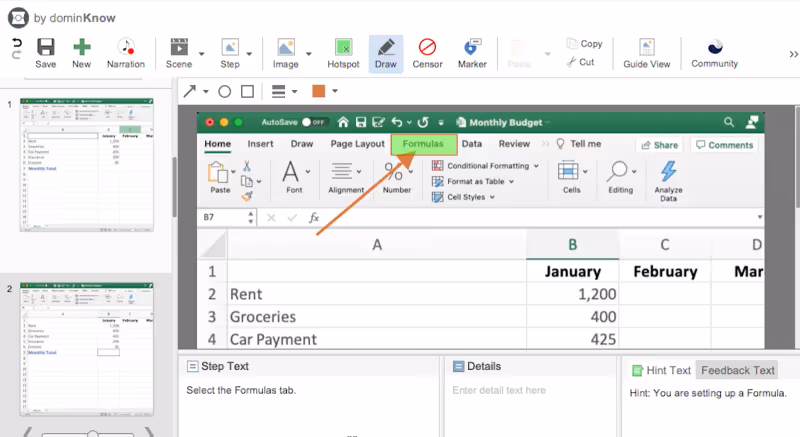
Task: Adjust the thumbnail zoom slider
Action: 92,434
